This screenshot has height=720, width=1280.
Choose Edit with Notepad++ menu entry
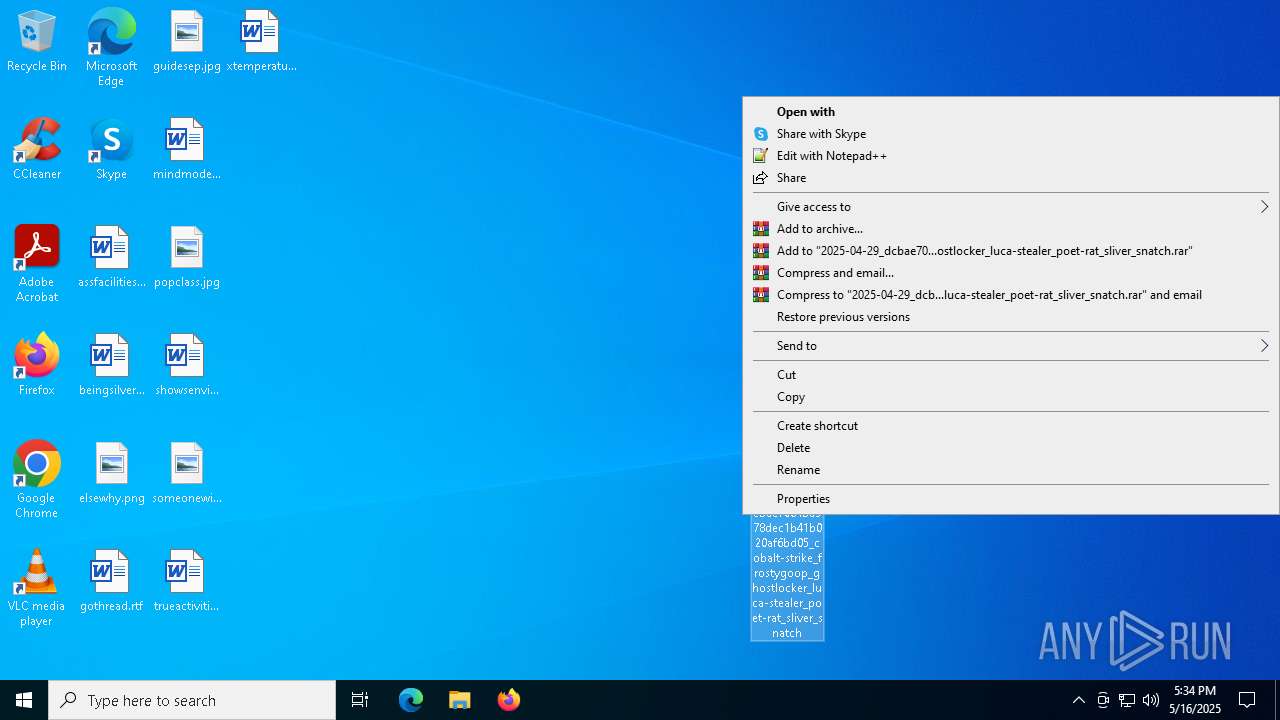coord(1010,156)
